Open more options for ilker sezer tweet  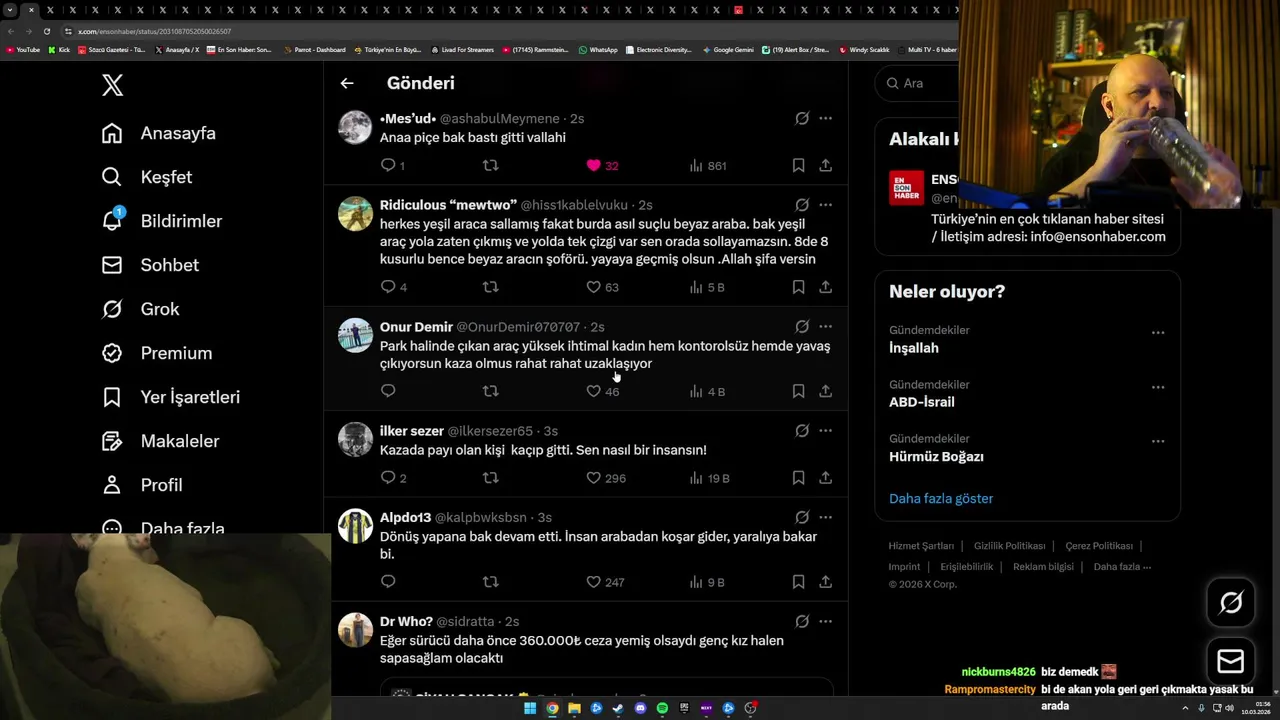(825, 431)
